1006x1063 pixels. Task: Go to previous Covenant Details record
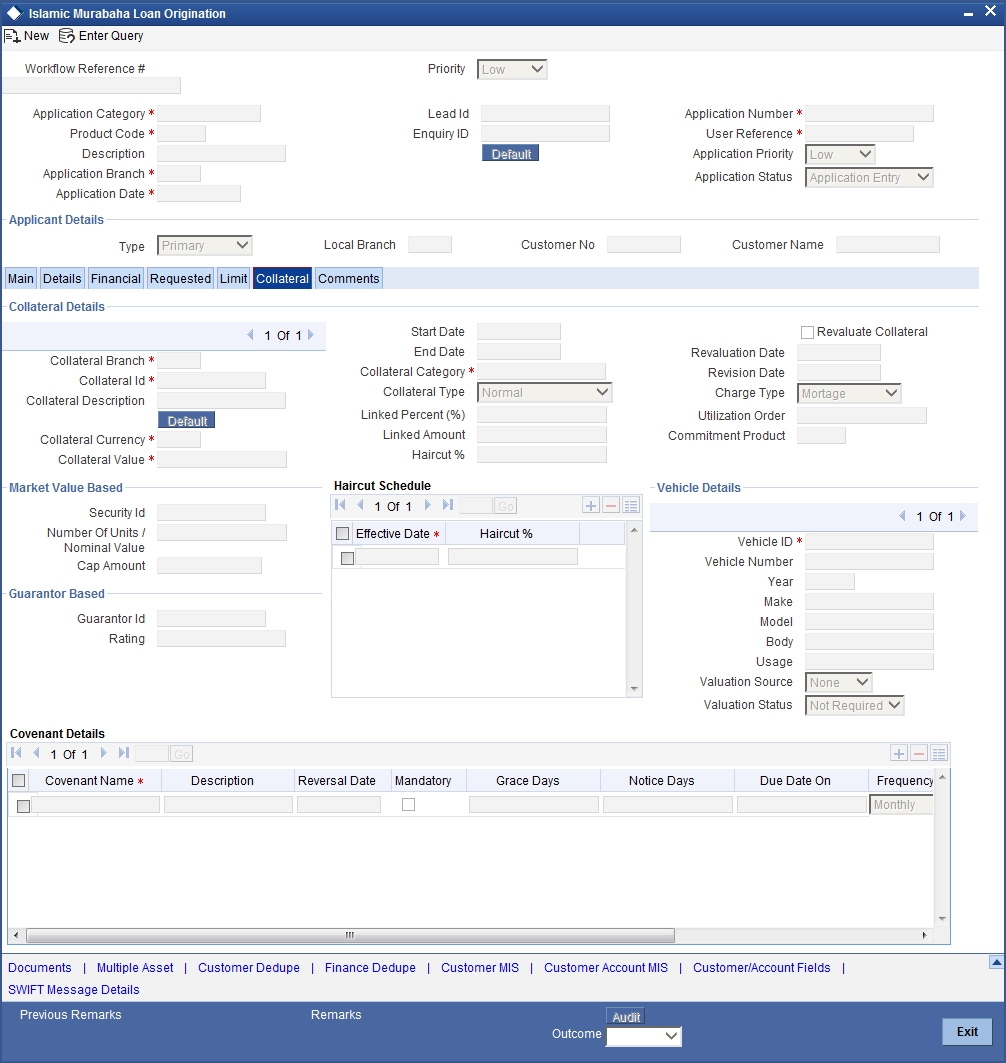pyautogui.click(x=36, y=753)
